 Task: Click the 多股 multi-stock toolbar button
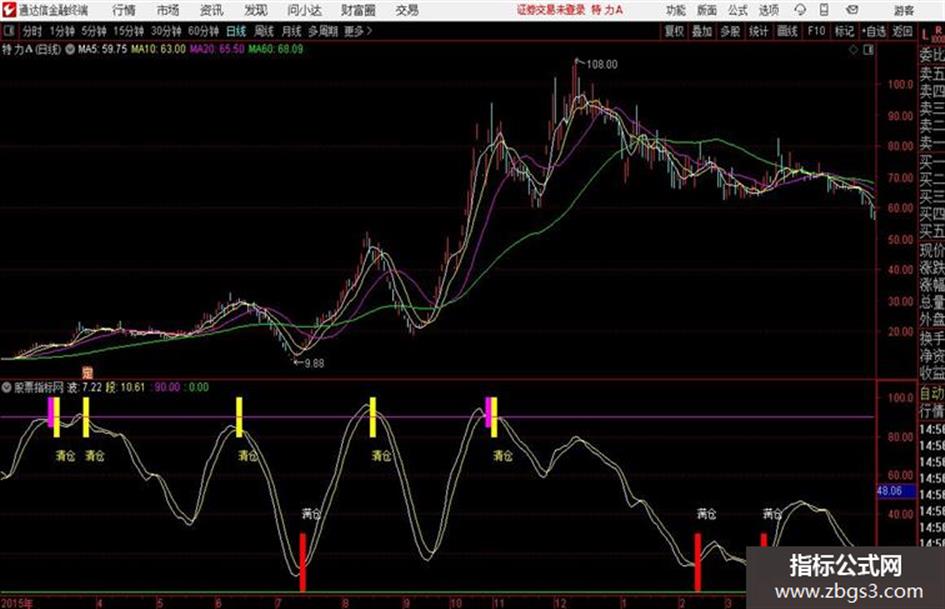[x=730, y=31]
